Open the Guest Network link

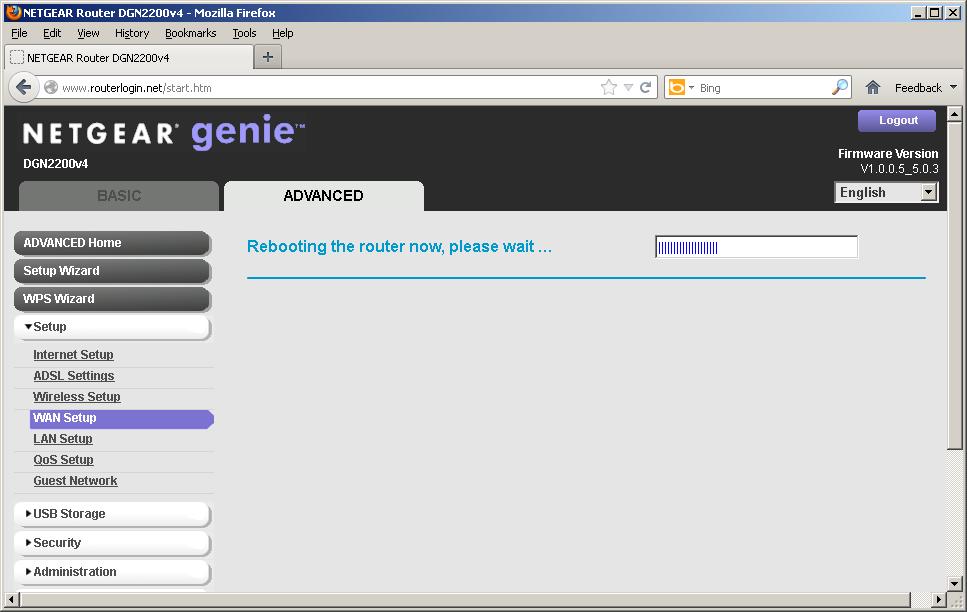coord(75,481)
